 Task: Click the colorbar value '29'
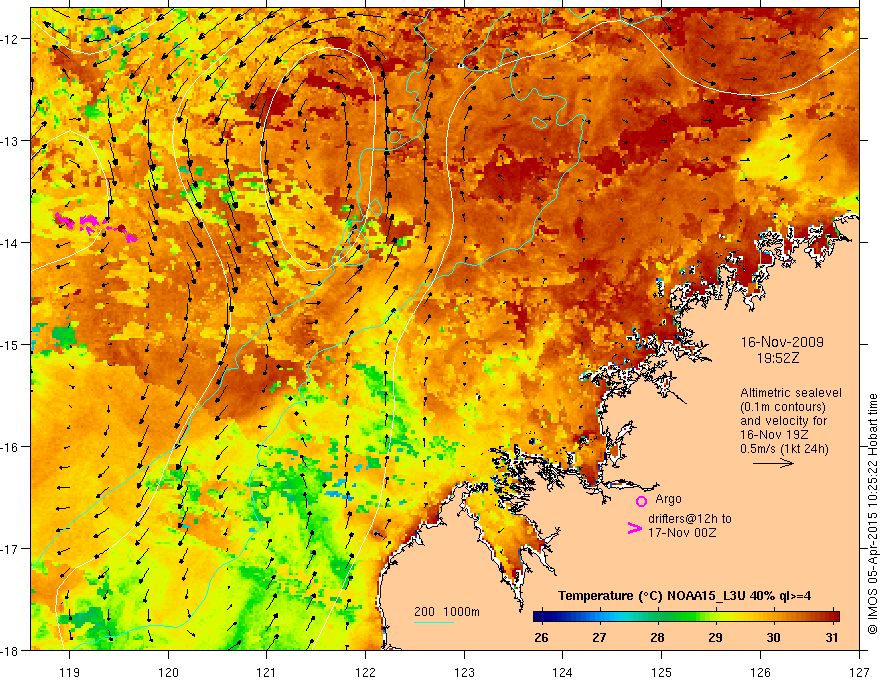(x=715, y=637)
